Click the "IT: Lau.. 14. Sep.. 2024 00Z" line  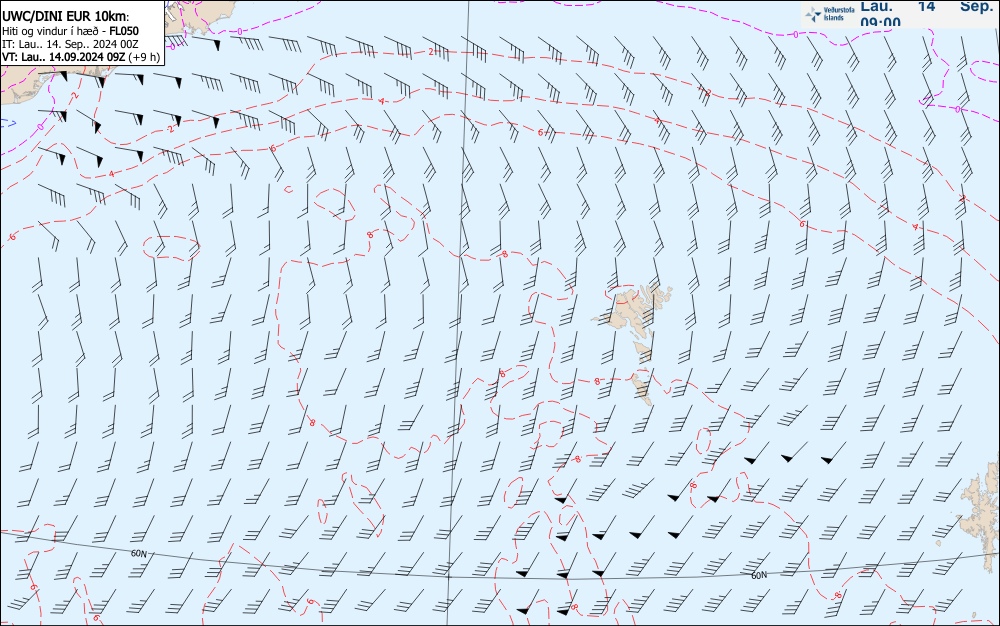(70, 44)
